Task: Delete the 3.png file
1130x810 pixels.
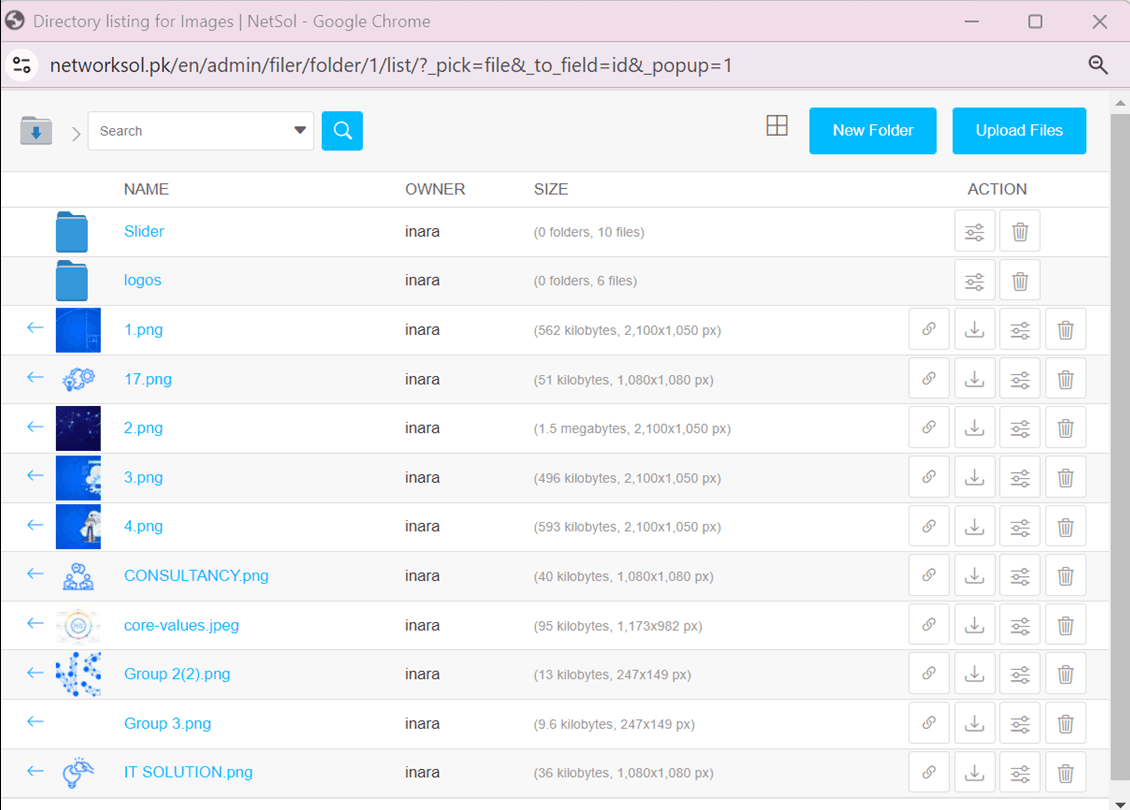Action: click(1065, 478)
